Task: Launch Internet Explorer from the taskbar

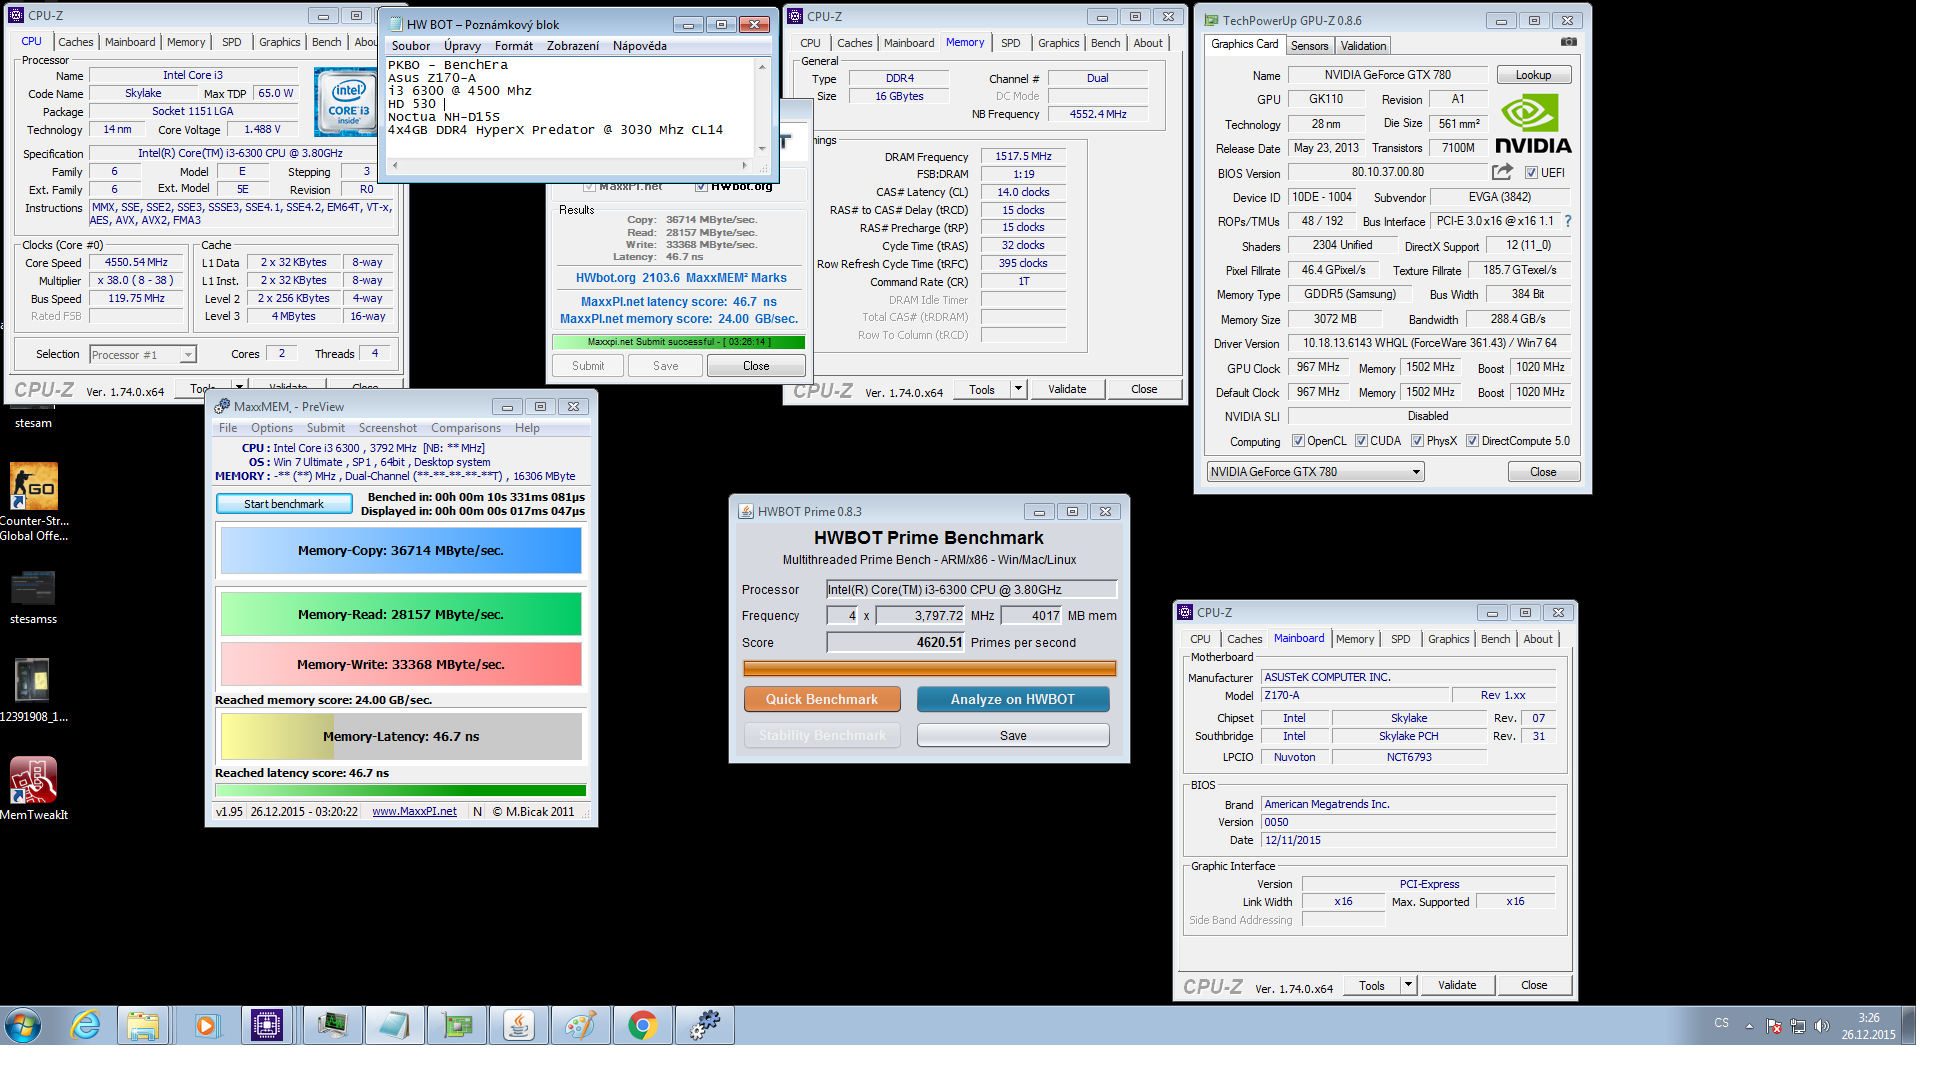Action: (86, 1026)
